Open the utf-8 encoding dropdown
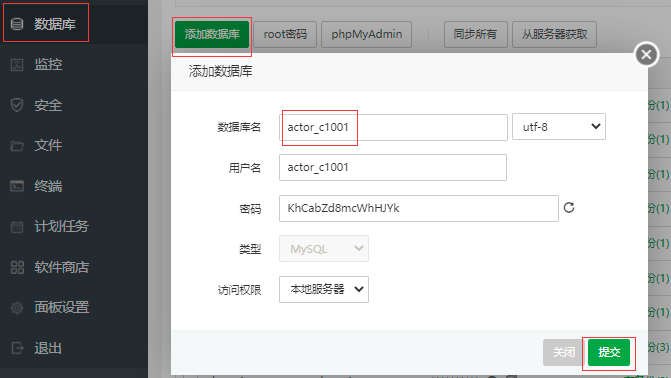The image size is (671, 378). (x=559, y=127)
